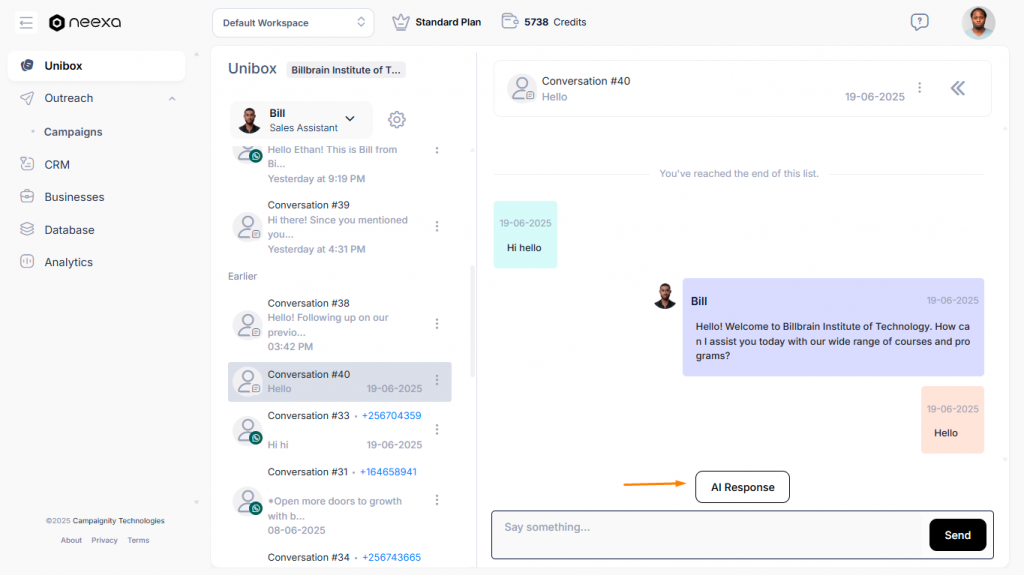Open three-dot menu in Conversation #40 header

pyautogui.click(x=920, y=88)
